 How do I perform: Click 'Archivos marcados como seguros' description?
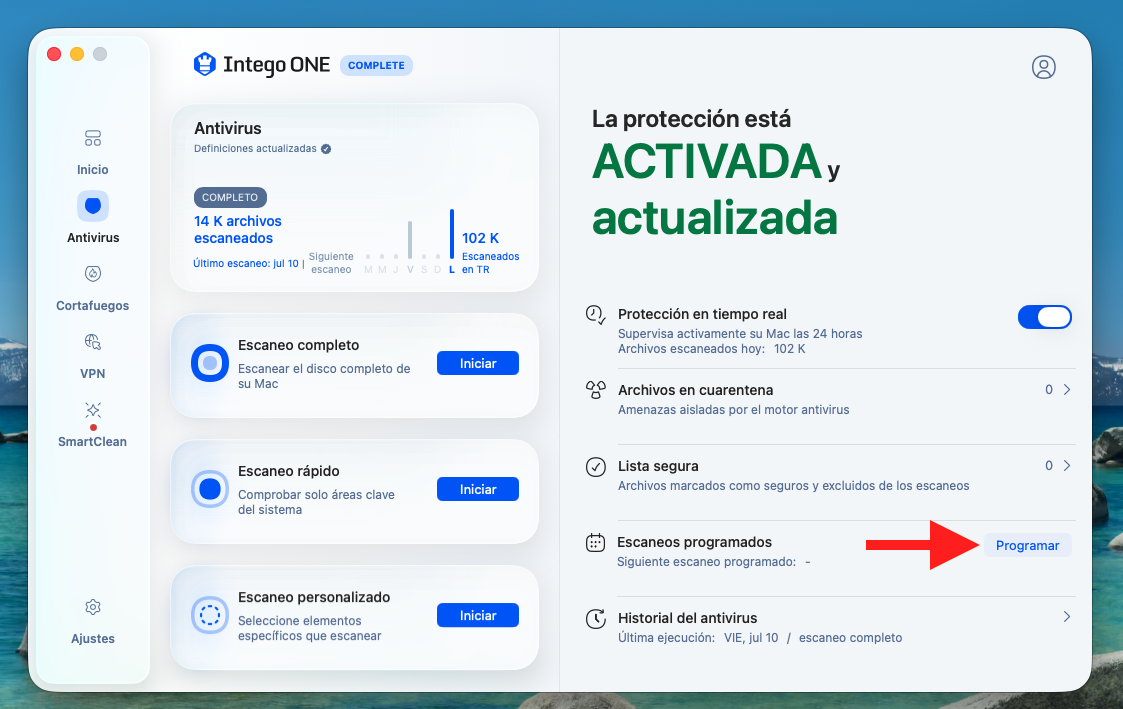(x=793, y=486)
